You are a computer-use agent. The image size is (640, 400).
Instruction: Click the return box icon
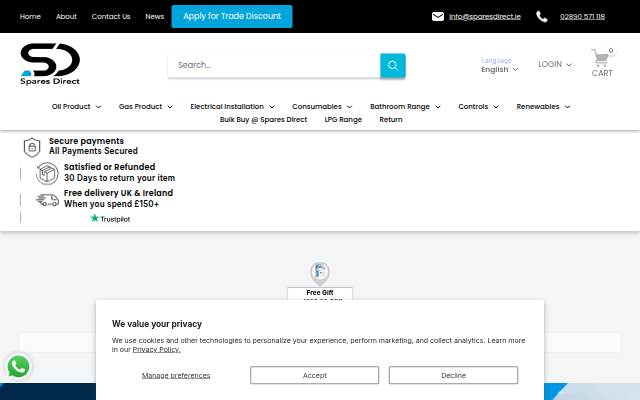(47, 173)
